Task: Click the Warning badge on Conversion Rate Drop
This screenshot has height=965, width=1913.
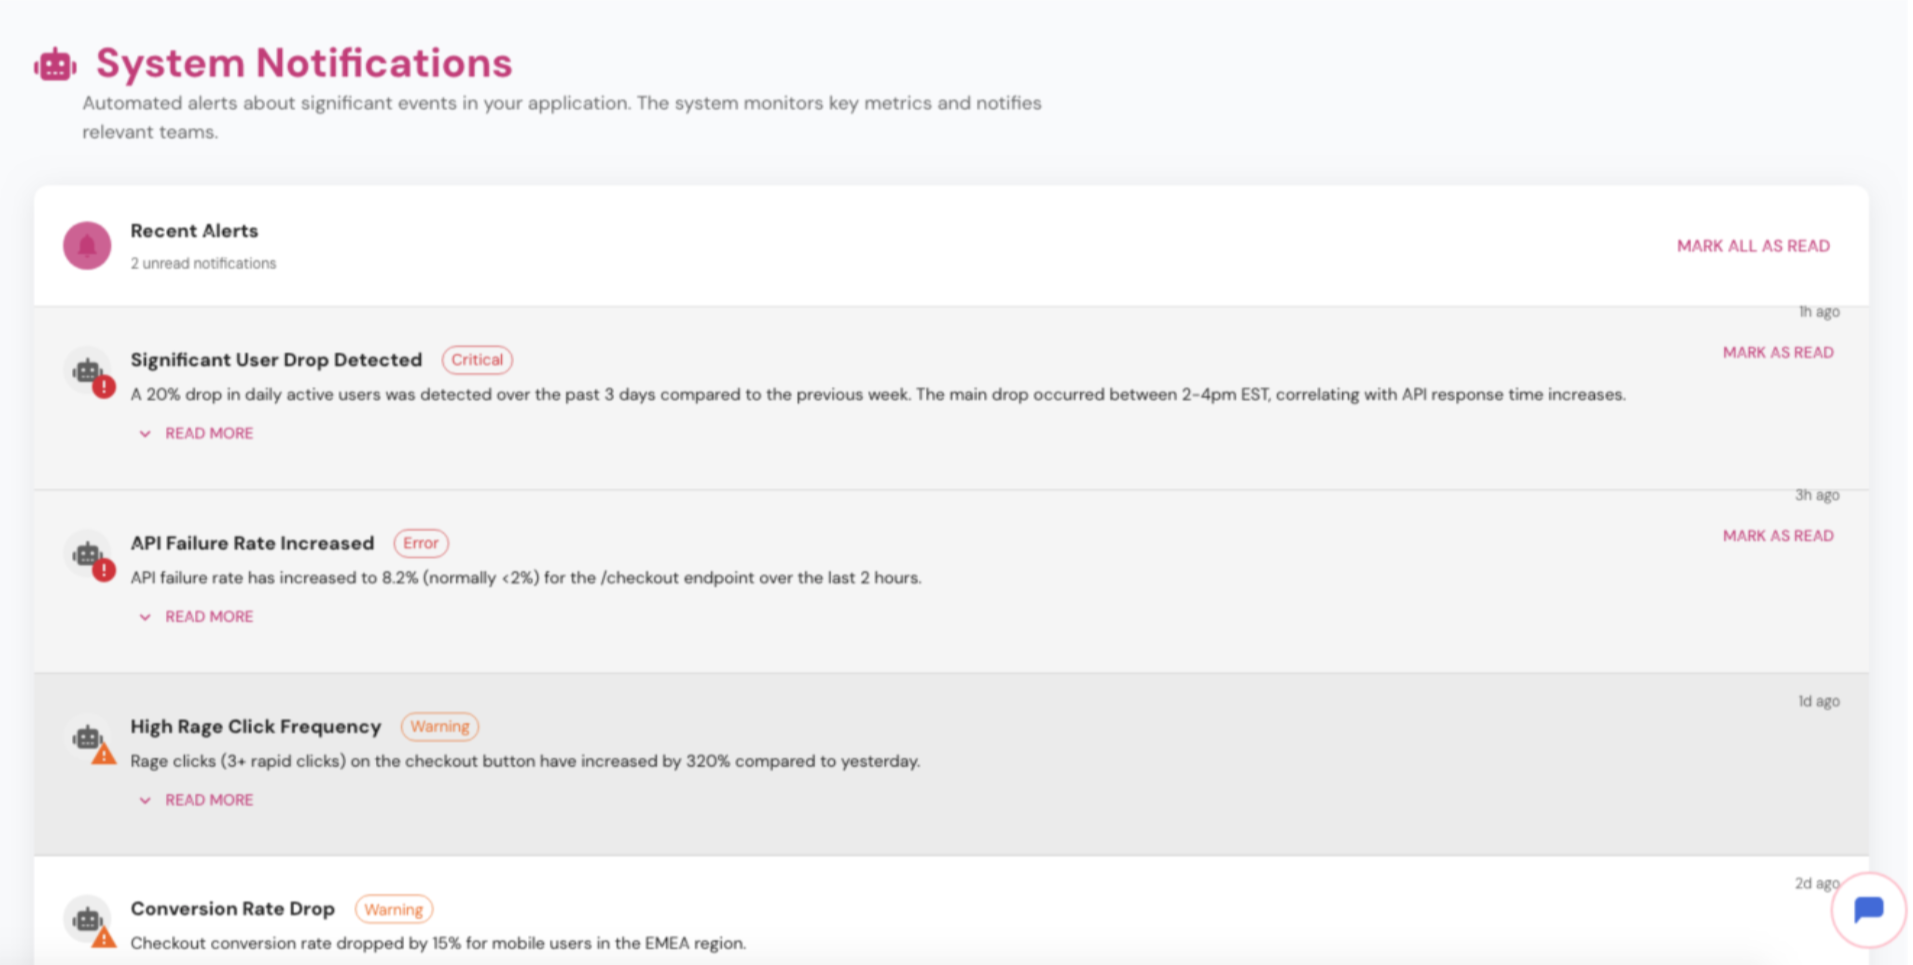Action: click(x=393, y=910)
